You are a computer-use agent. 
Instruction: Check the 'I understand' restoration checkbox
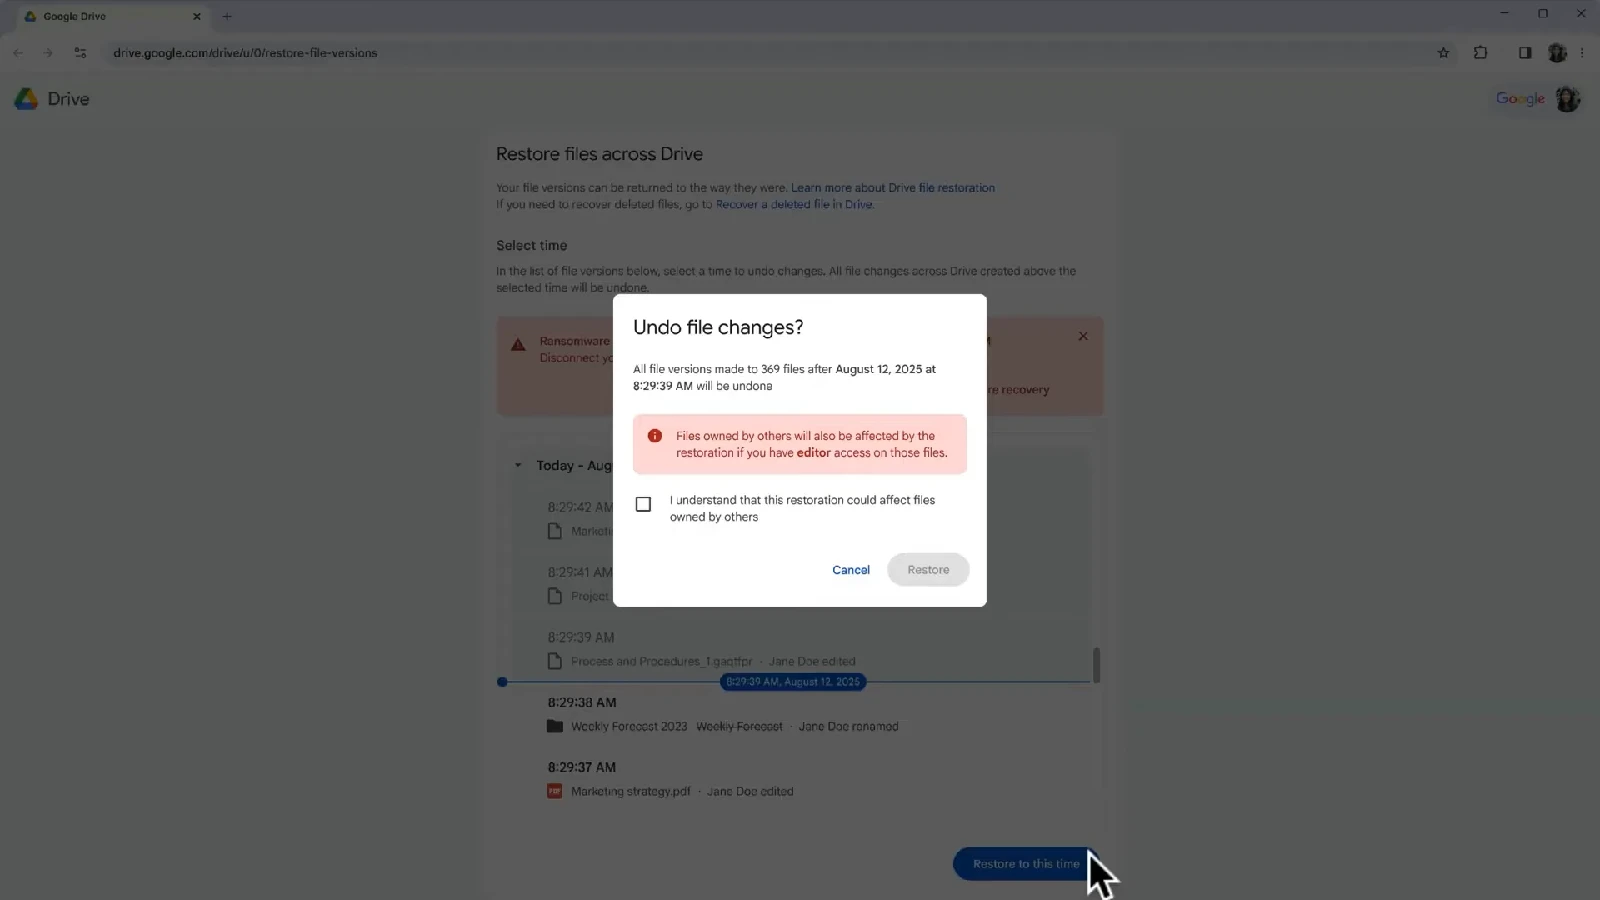tap(643, 505)
